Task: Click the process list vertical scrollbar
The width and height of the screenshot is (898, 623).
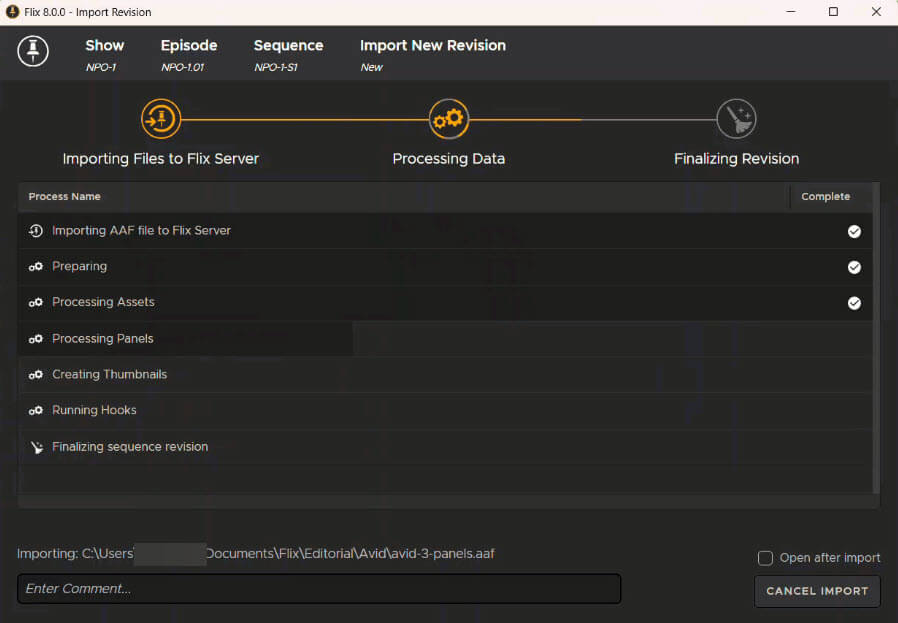Action: click(876, 340)
